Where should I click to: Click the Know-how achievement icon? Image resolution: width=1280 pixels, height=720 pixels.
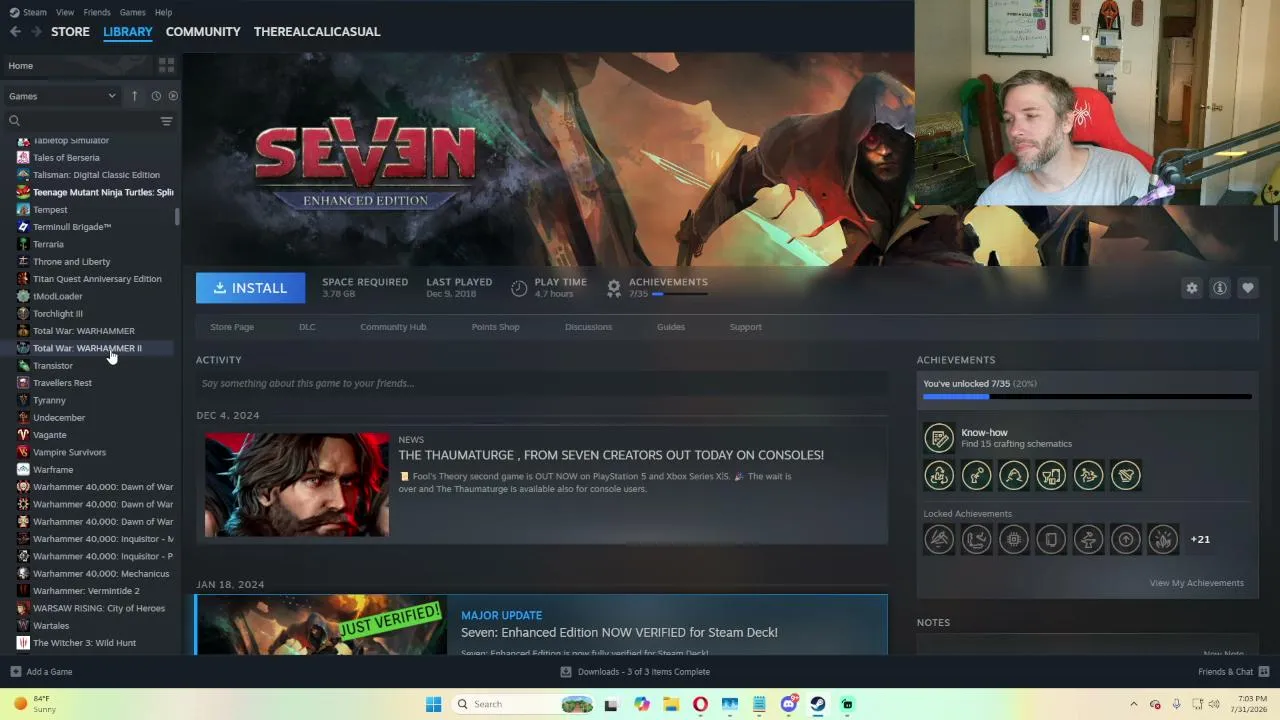coord(938,438)
